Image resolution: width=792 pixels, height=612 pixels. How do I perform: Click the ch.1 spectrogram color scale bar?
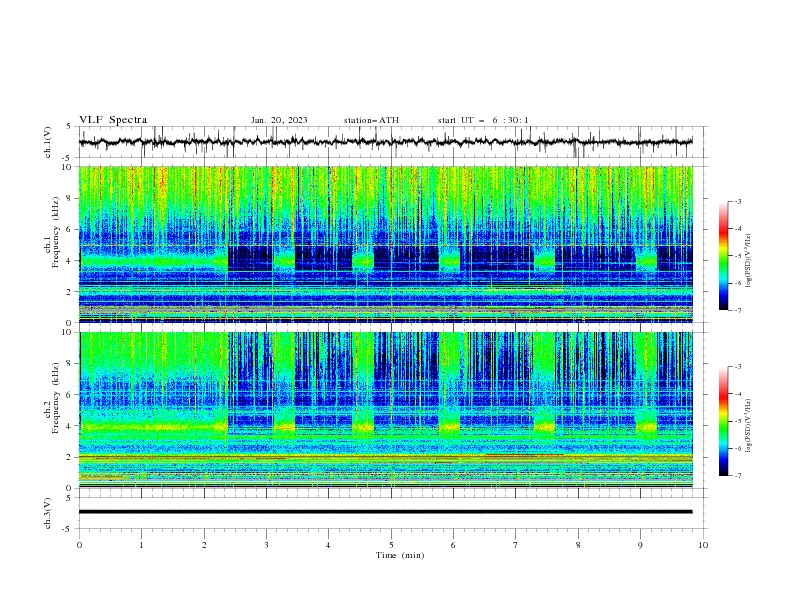pos(723,256)
